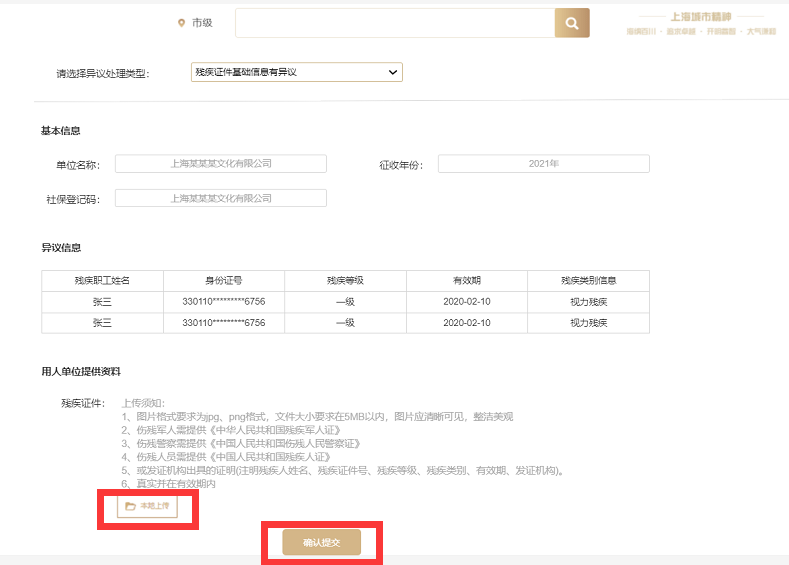Image resolution: width=789 pixels, height=565 pixels.
Task: Click second row's 视力残疾 cell
Action: click(588, 323)
